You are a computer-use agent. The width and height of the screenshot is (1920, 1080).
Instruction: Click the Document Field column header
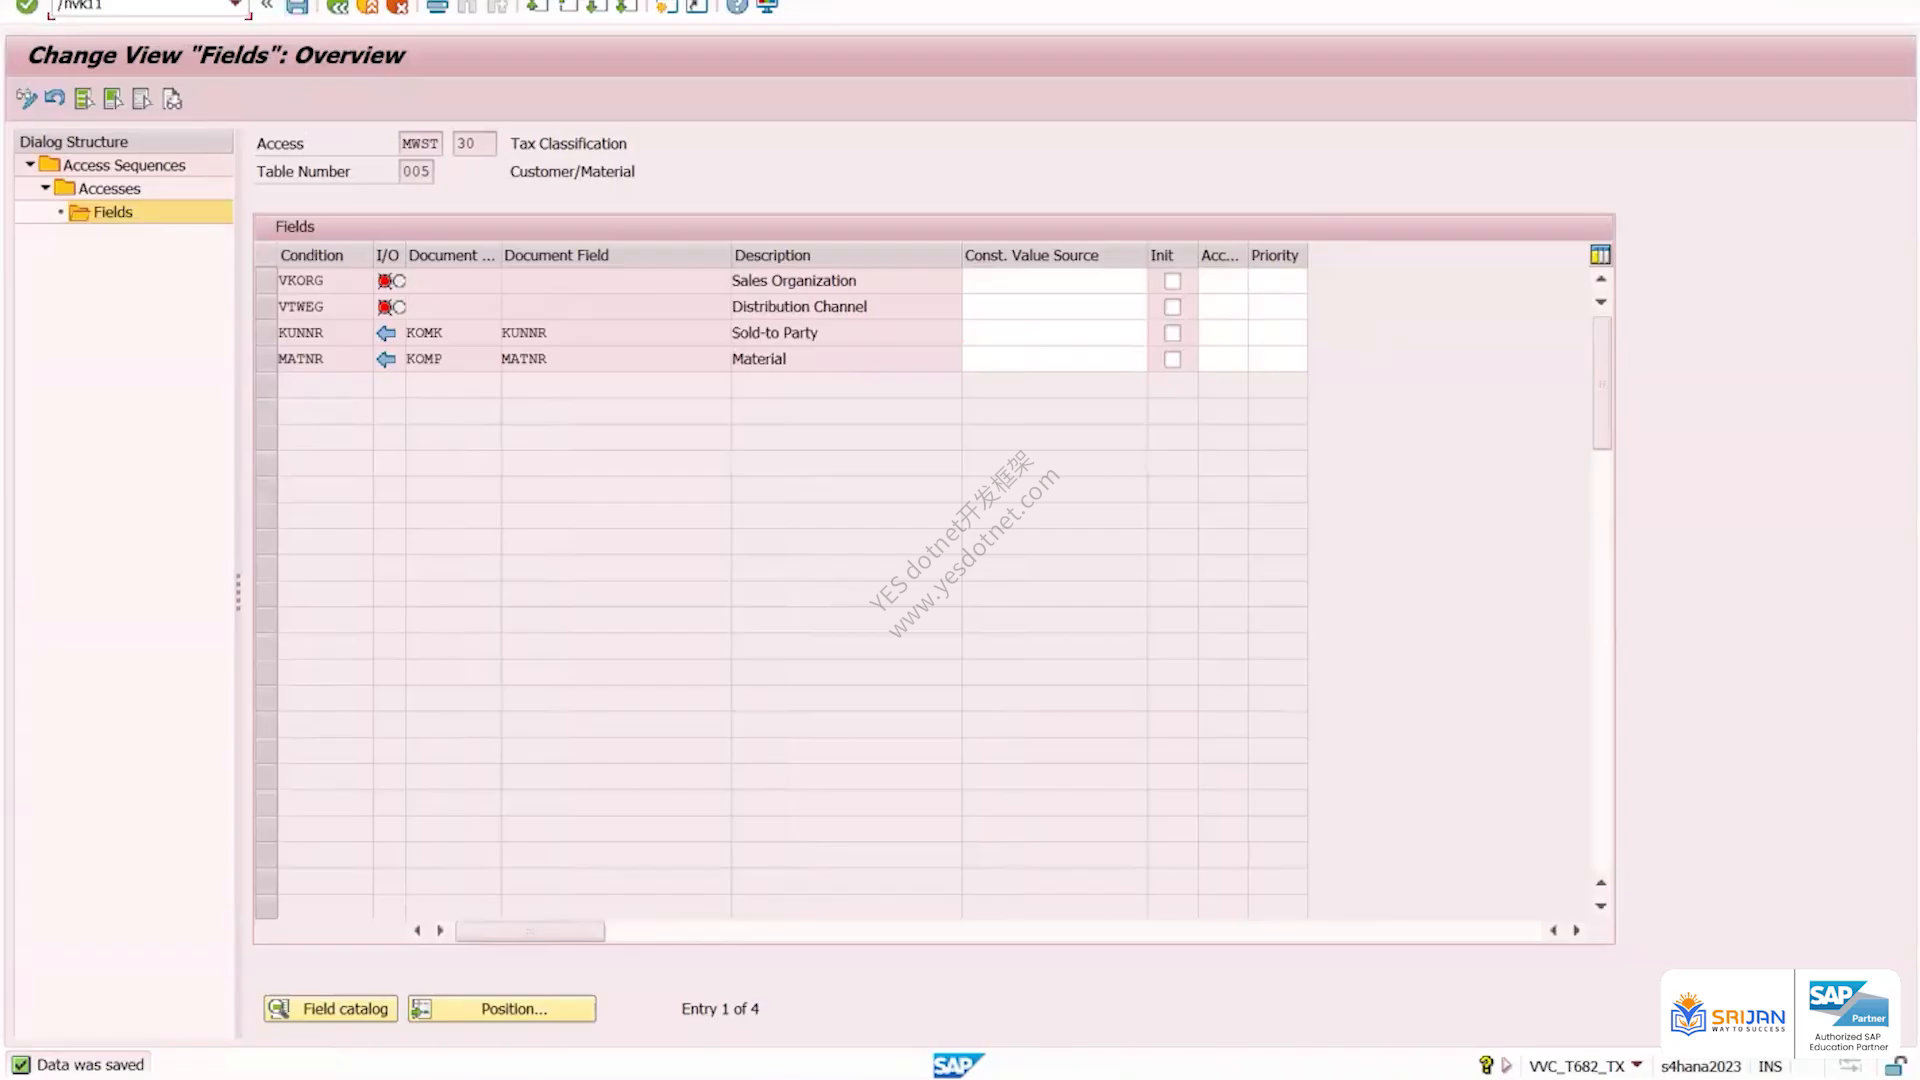click(x=615, y=255)
